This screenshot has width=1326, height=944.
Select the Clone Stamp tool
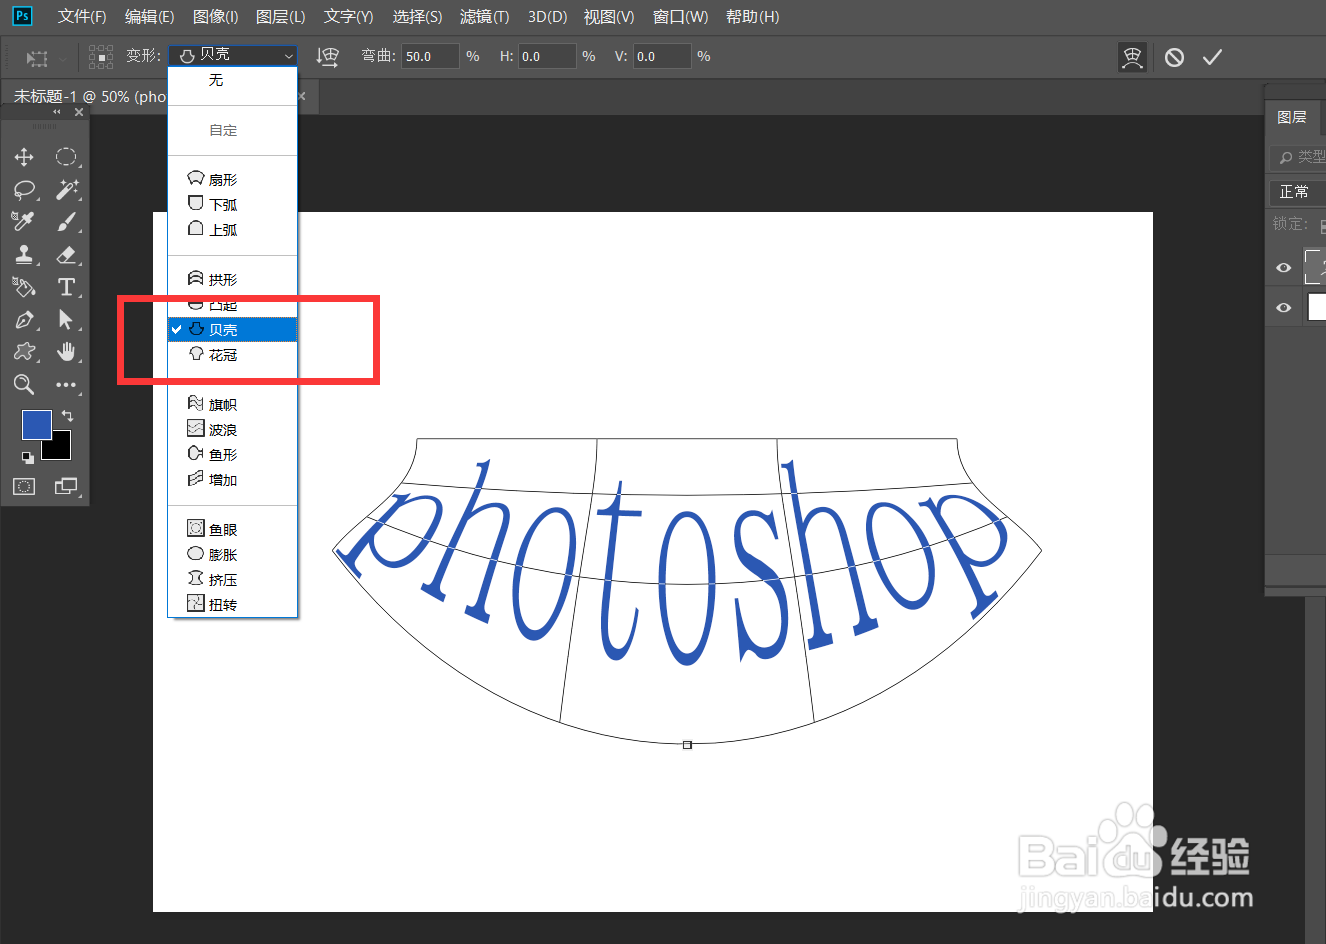[x=24, y=255]
